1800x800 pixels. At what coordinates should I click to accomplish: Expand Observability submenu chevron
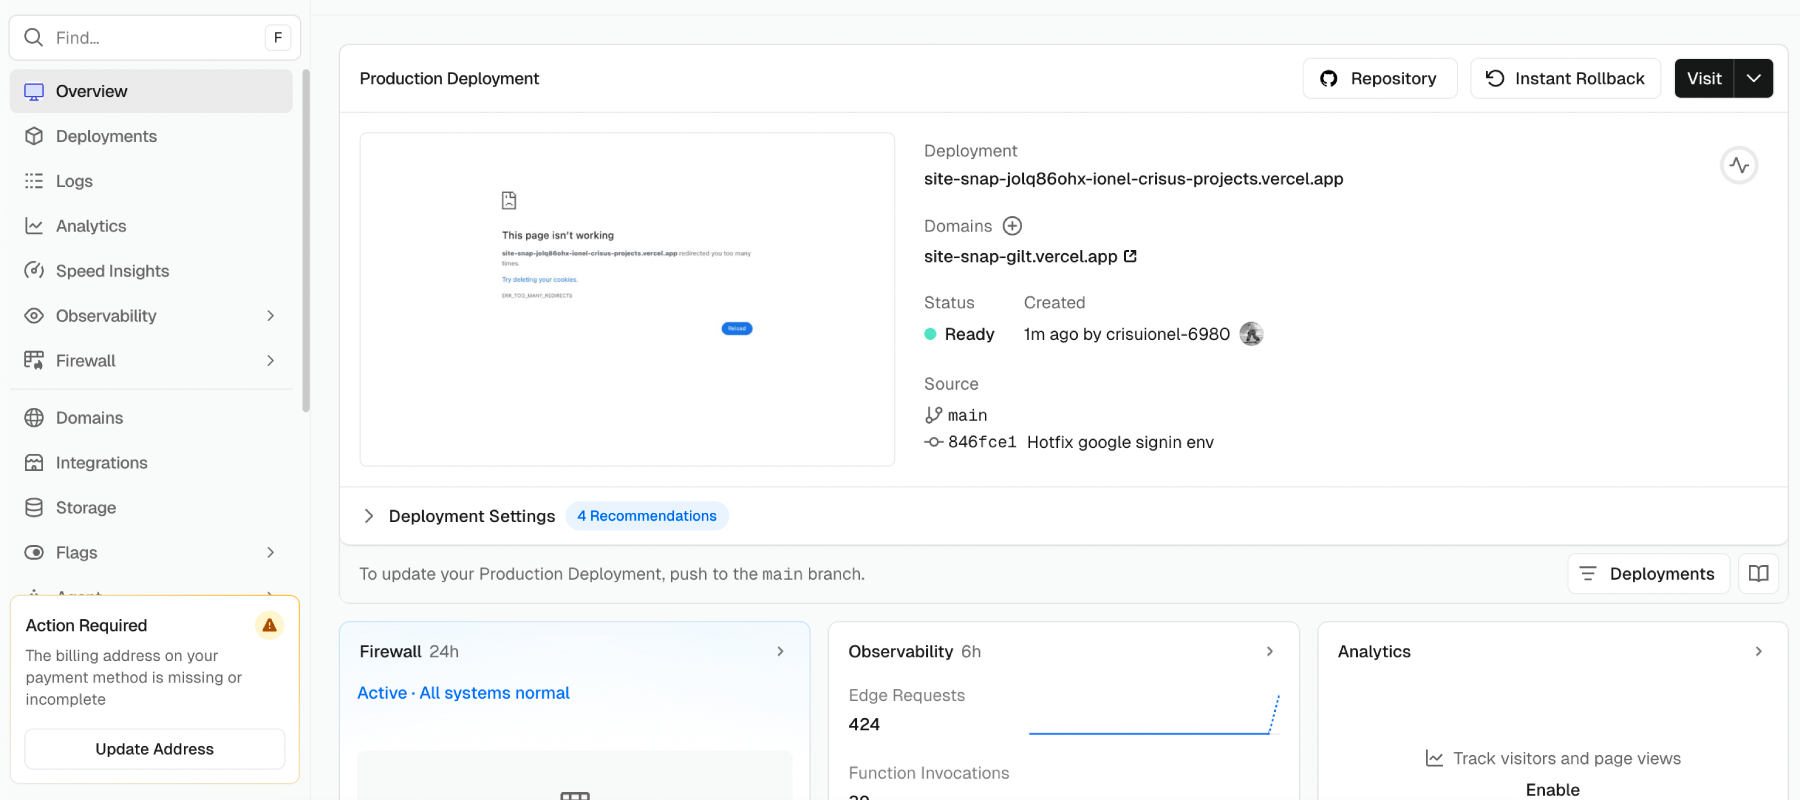click(270, 316)
